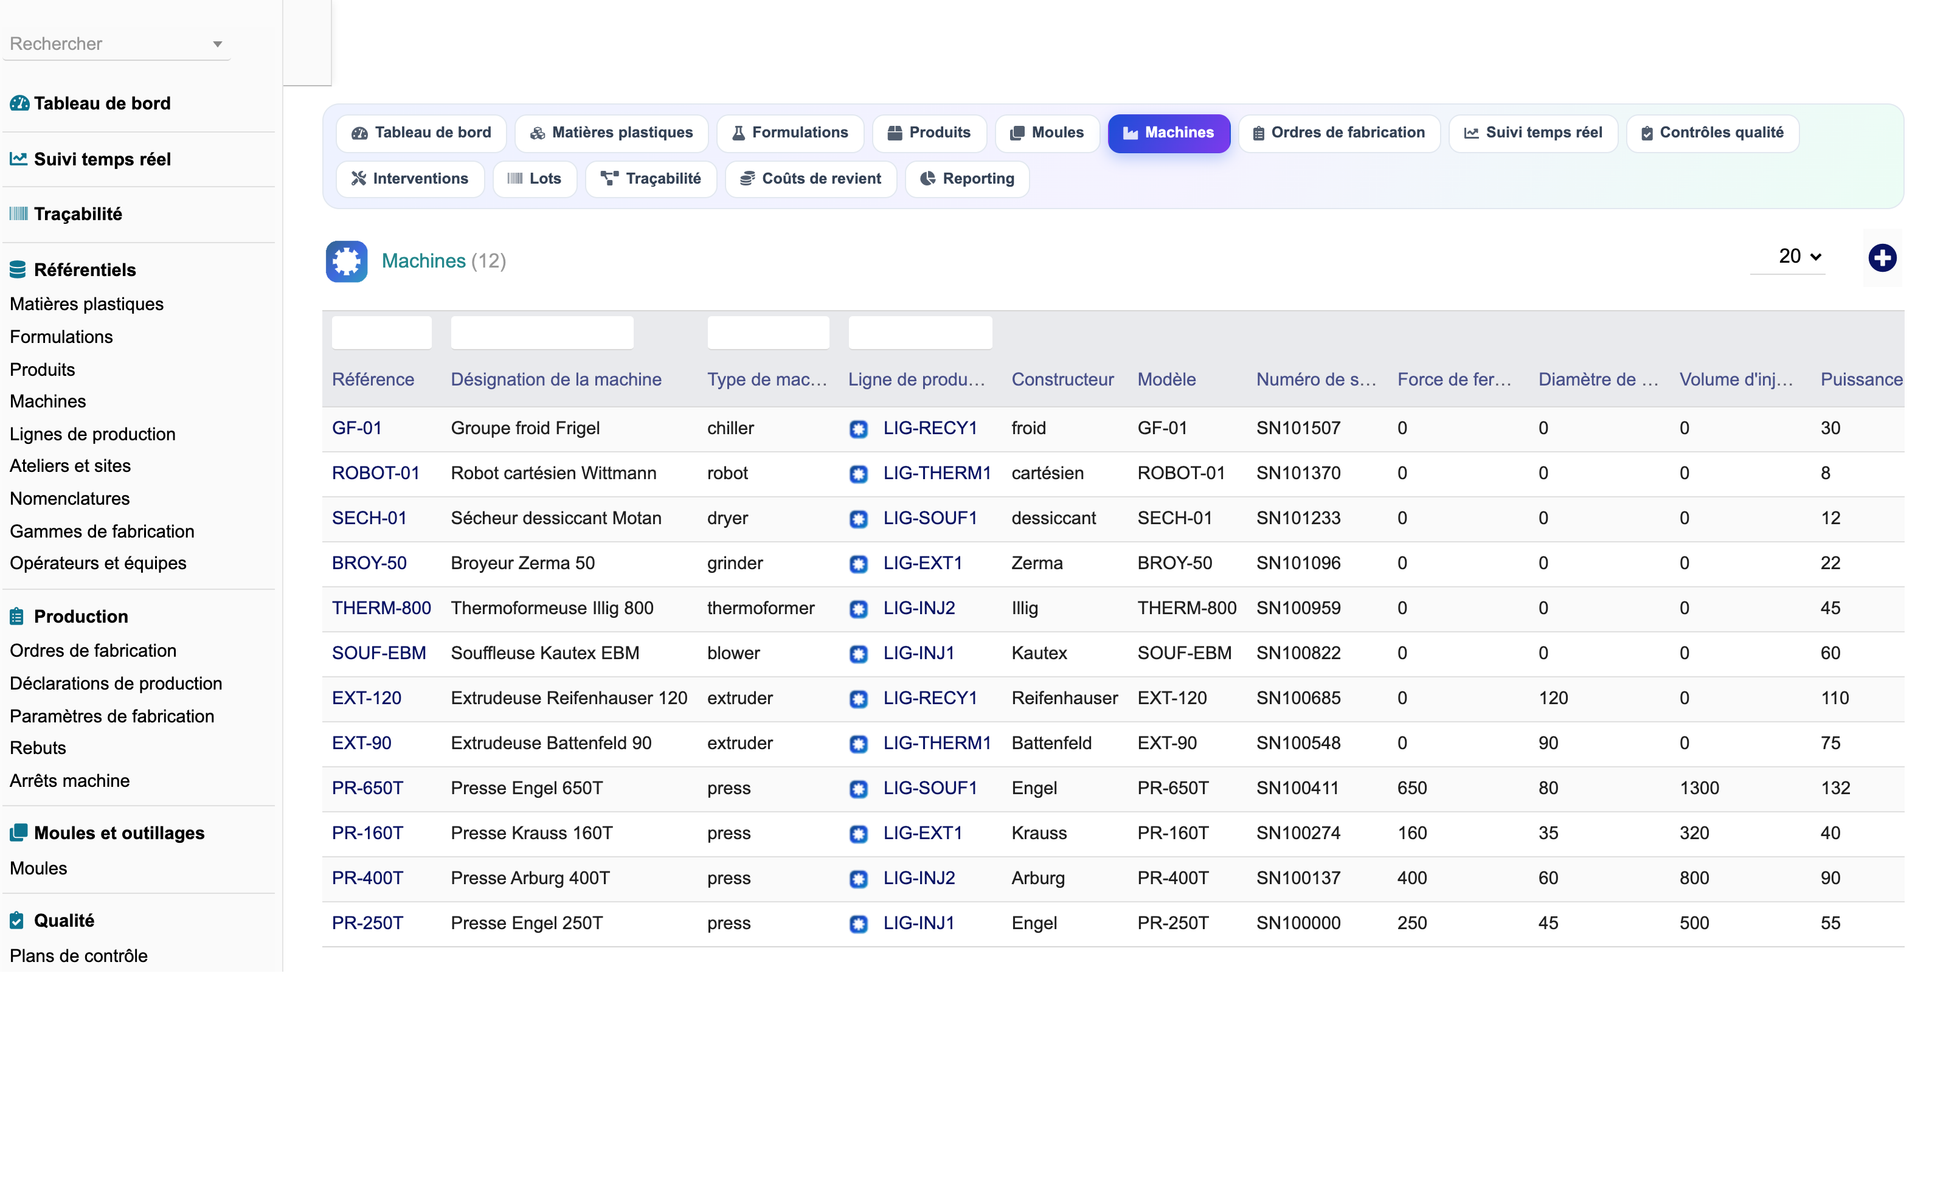Open the Tableau de bord tab
Viewport: 1946px width, 1204px height.
[421, 133]
